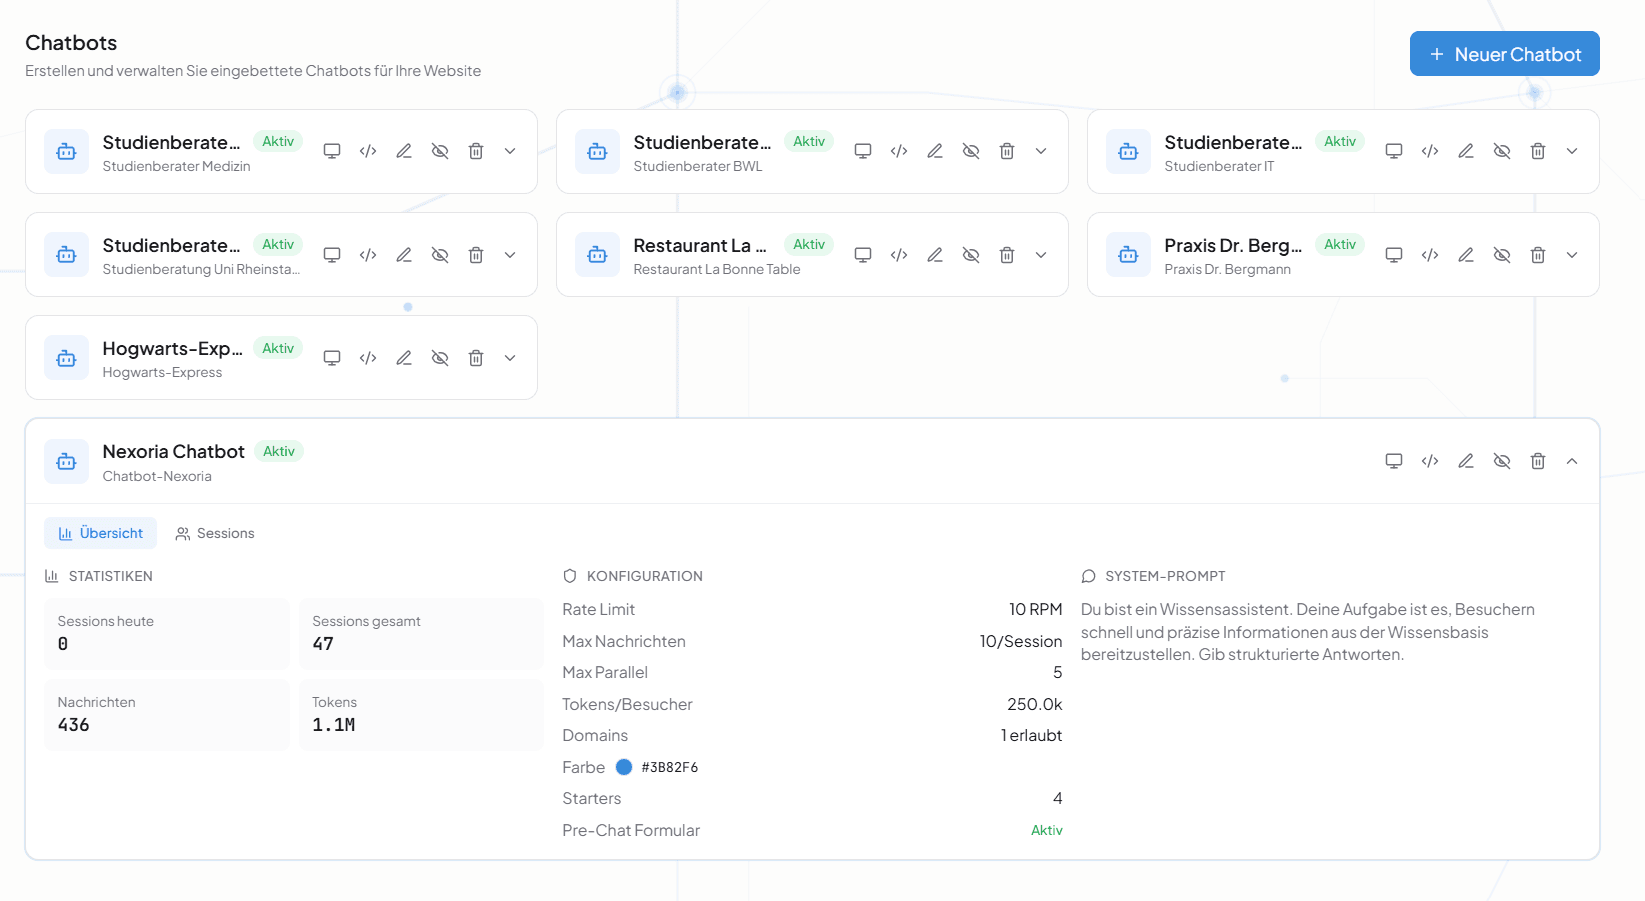Expand details for Praxis Dr. Bergmann

pyautogui.click(x=1572, y=254)
